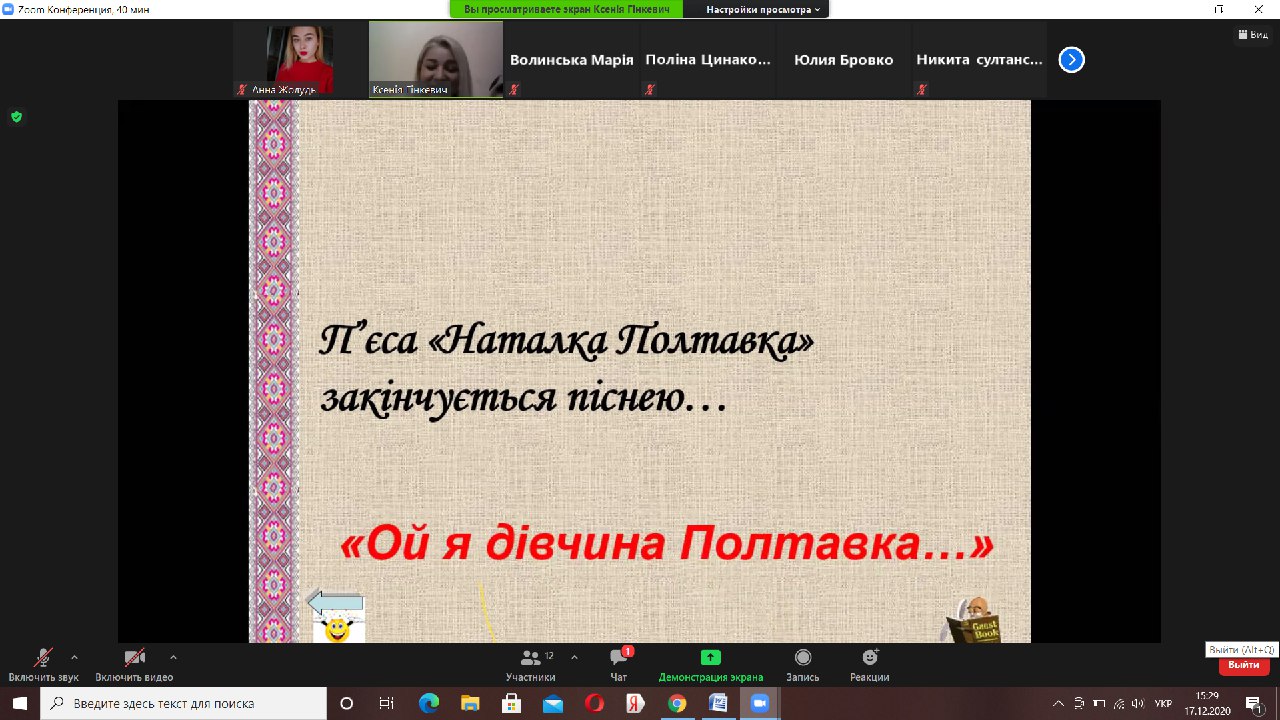1280x720 pixels.
Task: Open the Настройки просмотра dropdown
Action: pos(763,9)
